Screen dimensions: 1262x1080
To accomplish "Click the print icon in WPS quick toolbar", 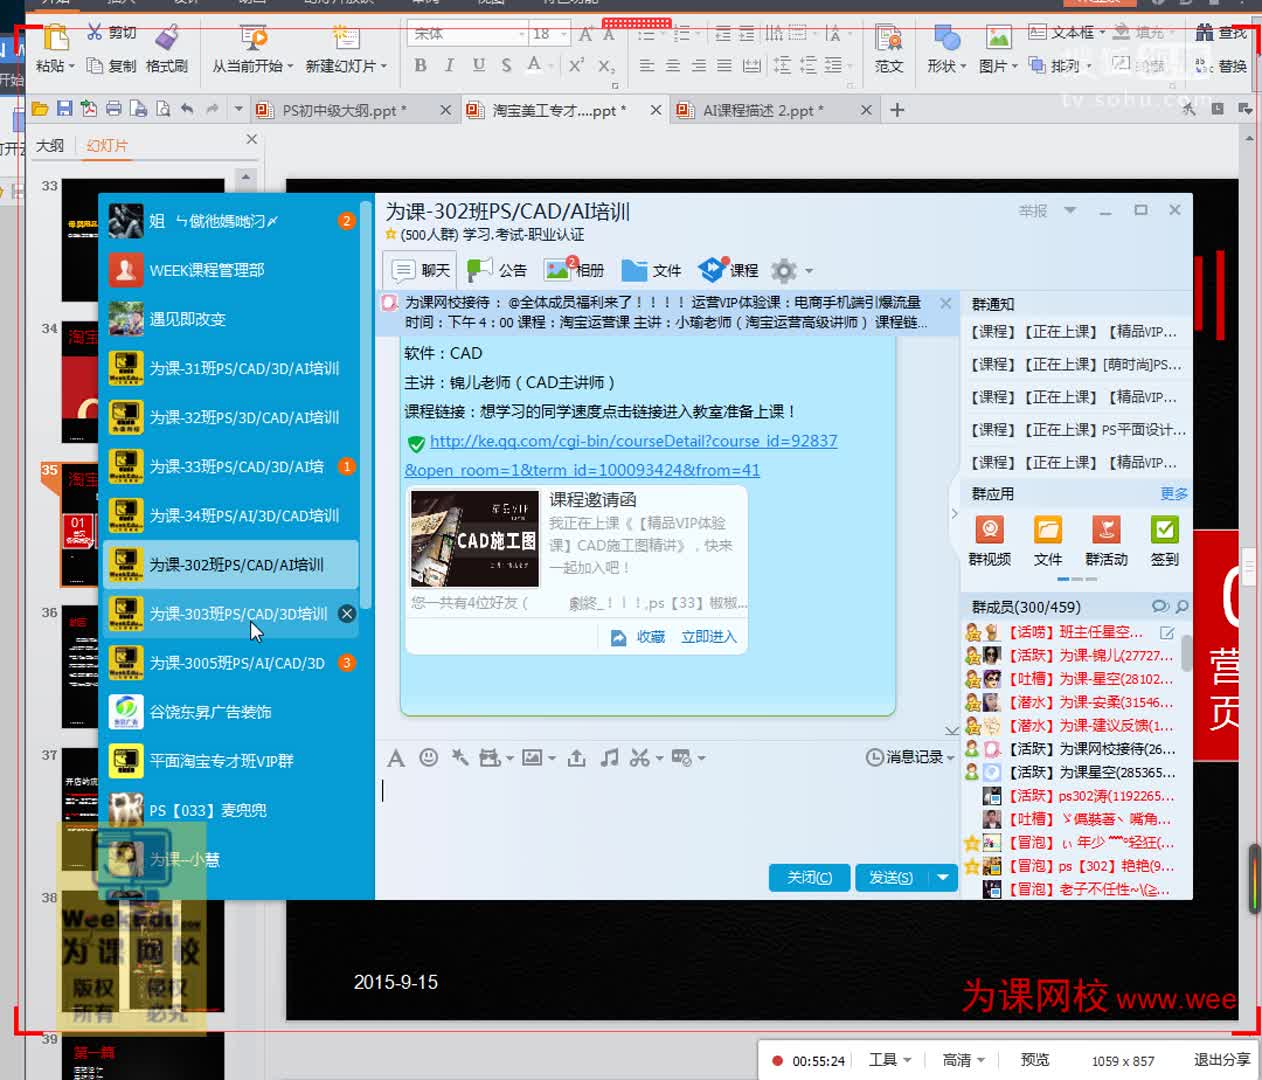I will click(x=113, y=109).
